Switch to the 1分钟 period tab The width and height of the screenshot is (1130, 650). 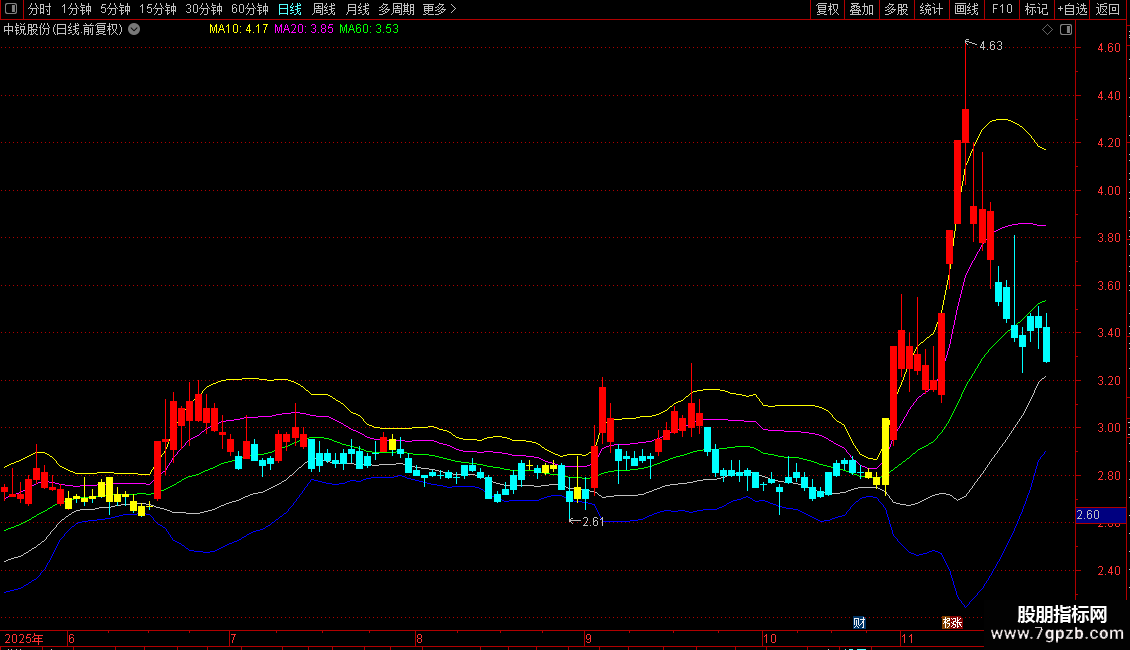(76, 9)
